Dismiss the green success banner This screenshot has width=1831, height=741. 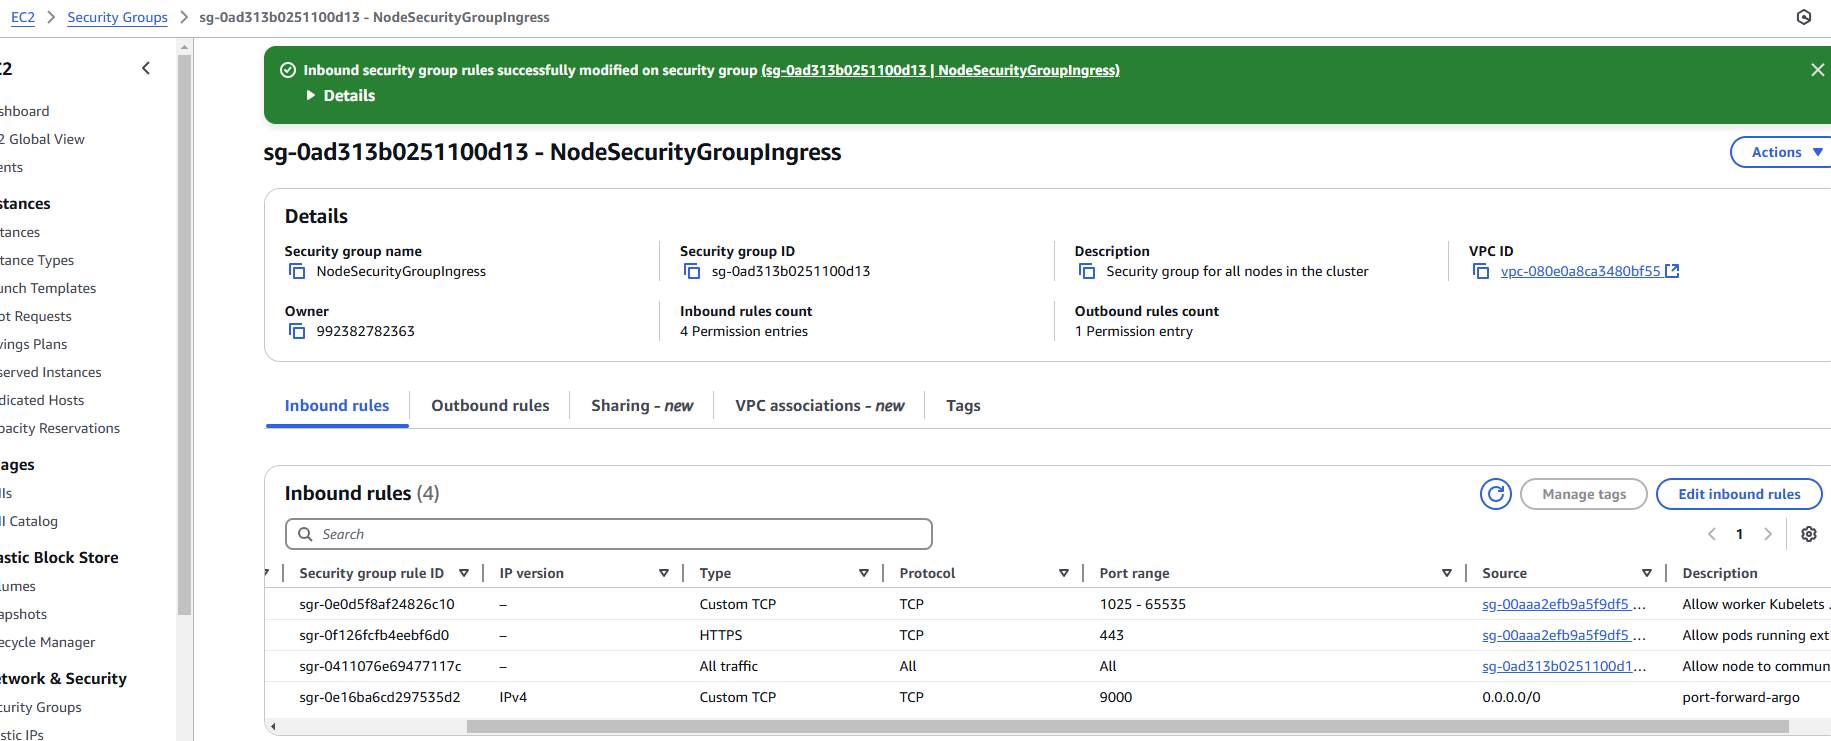pyautogui.click(x=1817, y=70)
